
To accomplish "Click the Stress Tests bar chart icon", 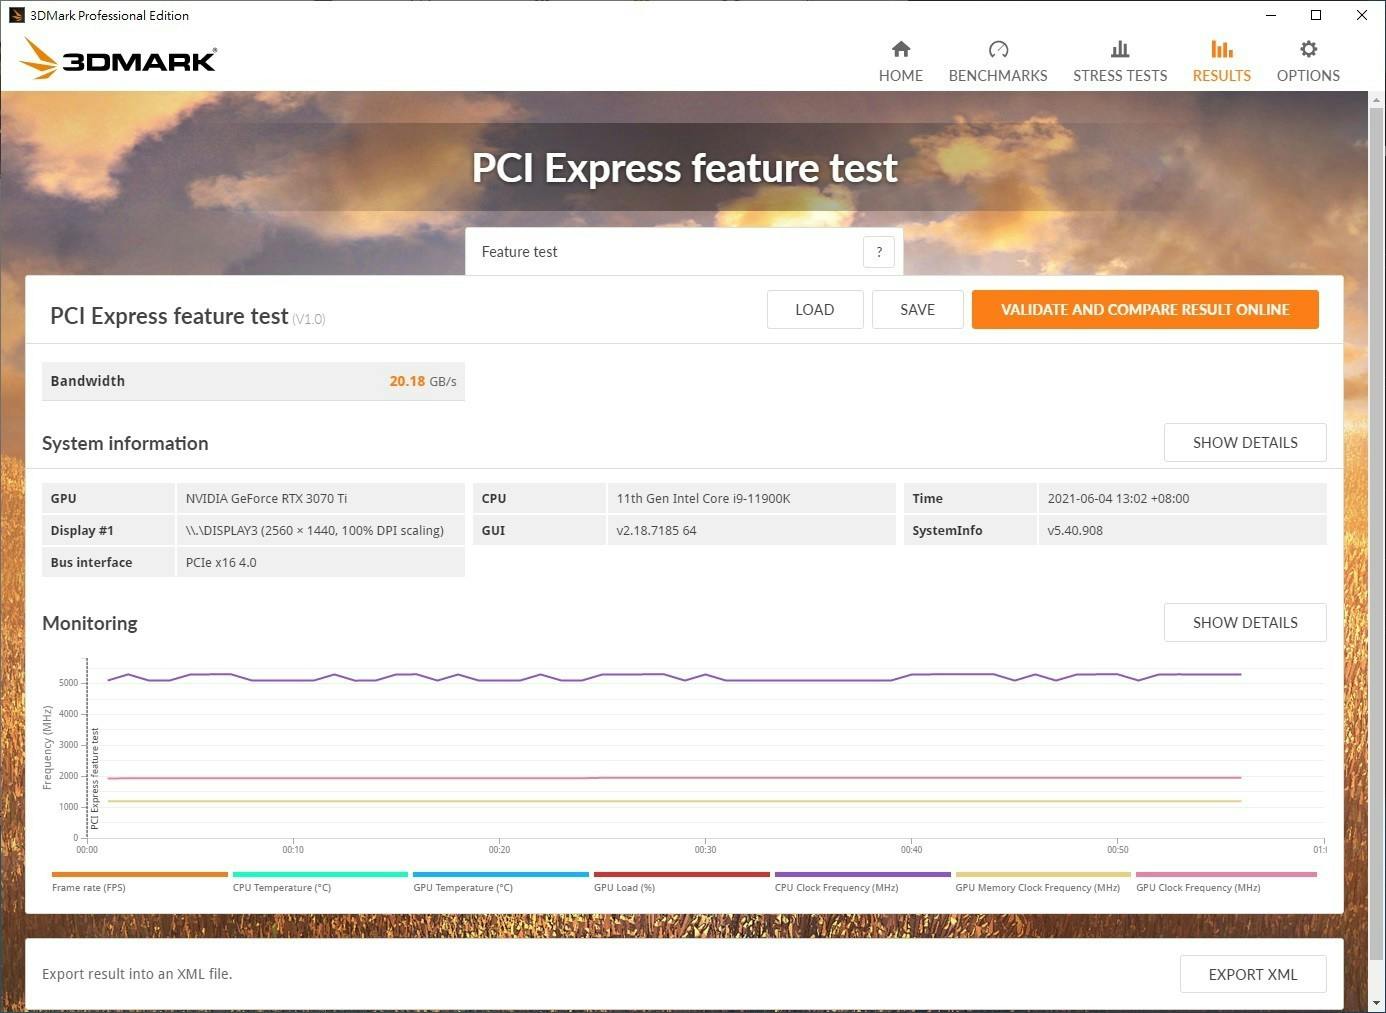I will point(1120,49).
